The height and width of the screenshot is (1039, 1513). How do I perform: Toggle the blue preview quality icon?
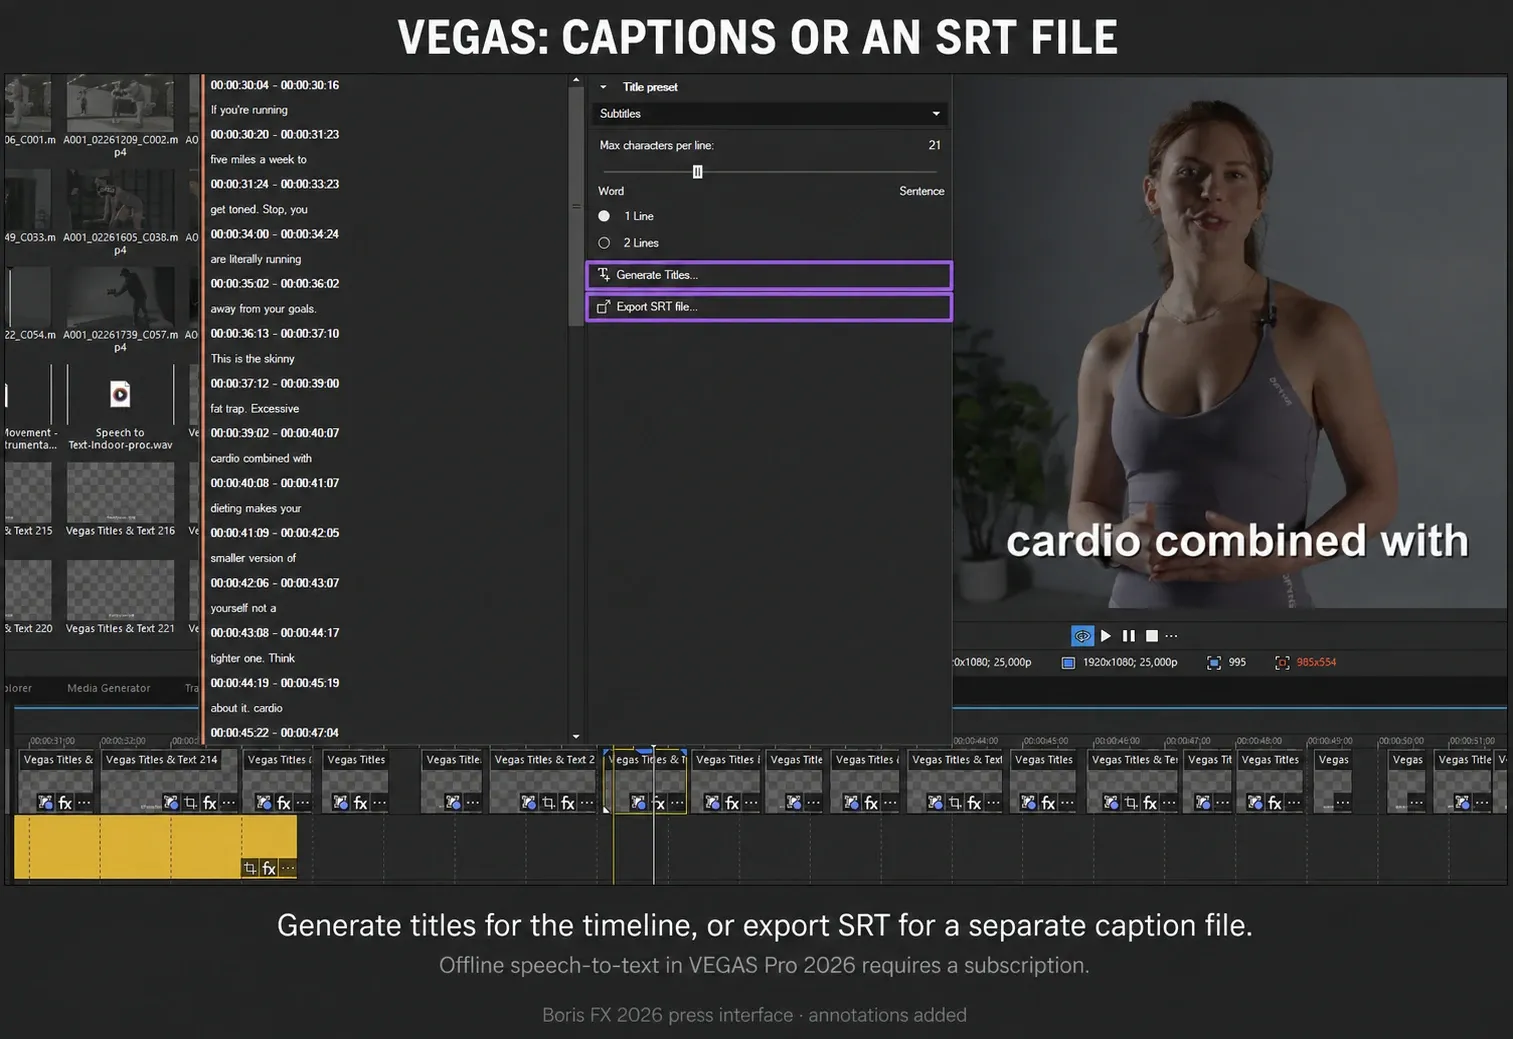pos(1082,636)
